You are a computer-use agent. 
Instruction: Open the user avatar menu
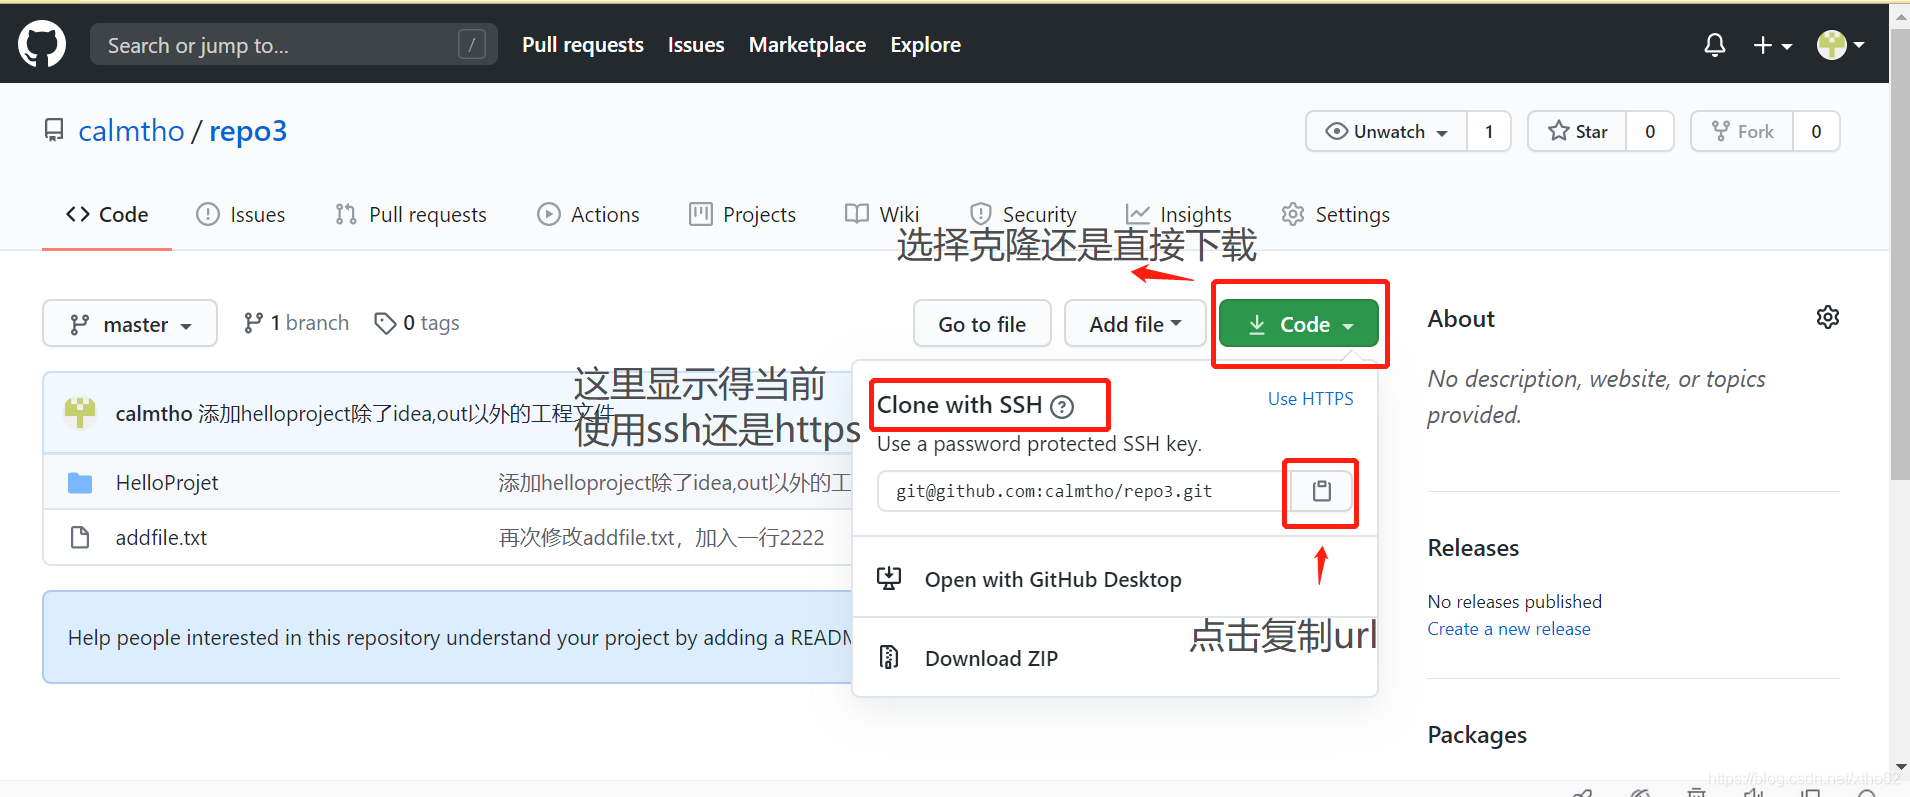pyautogui.click(x=1840, y=45)
